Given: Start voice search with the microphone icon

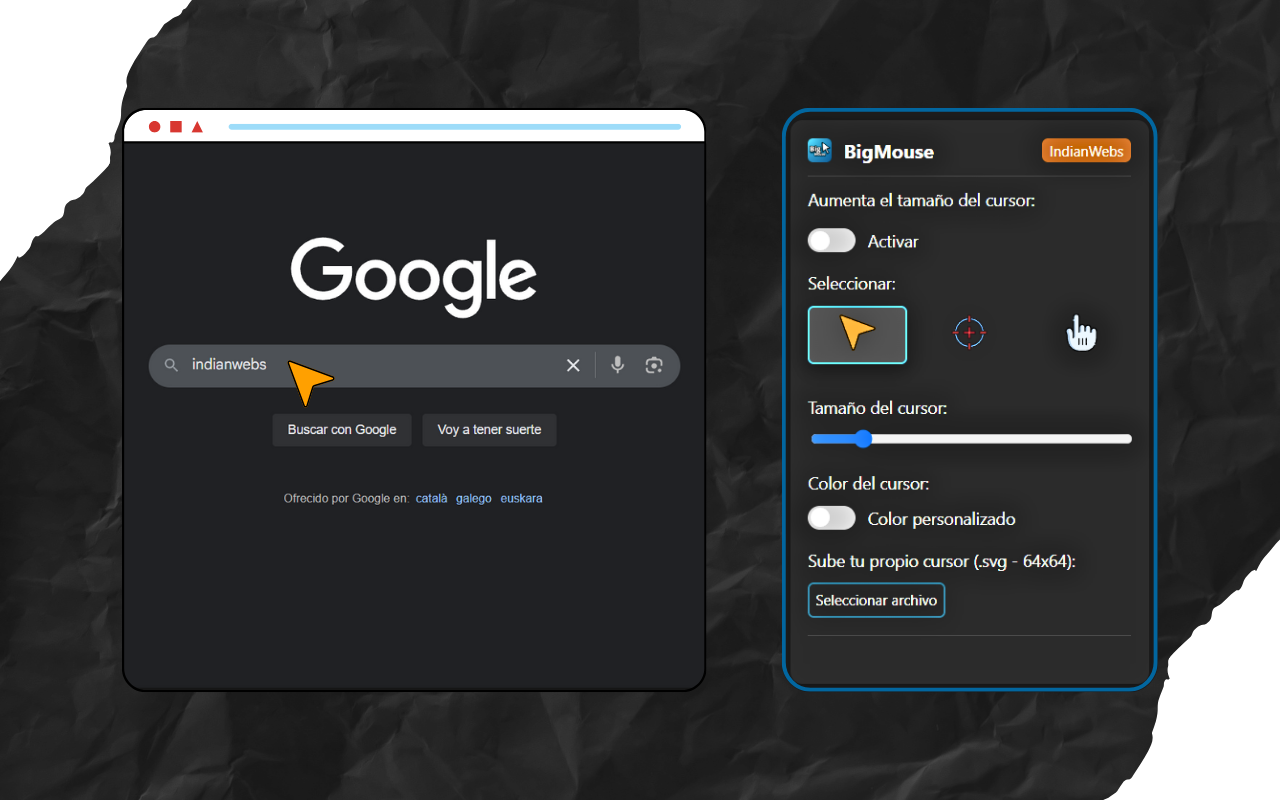Looking at the screenshot, I should click(x=618, y=365).
